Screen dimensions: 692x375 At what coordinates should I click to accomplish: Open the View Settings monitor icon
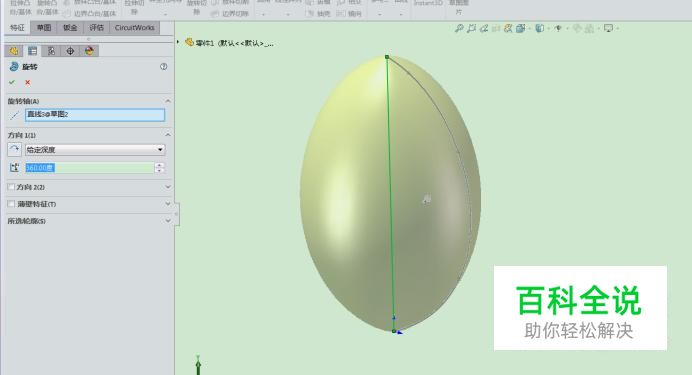[x=608, y=28]
